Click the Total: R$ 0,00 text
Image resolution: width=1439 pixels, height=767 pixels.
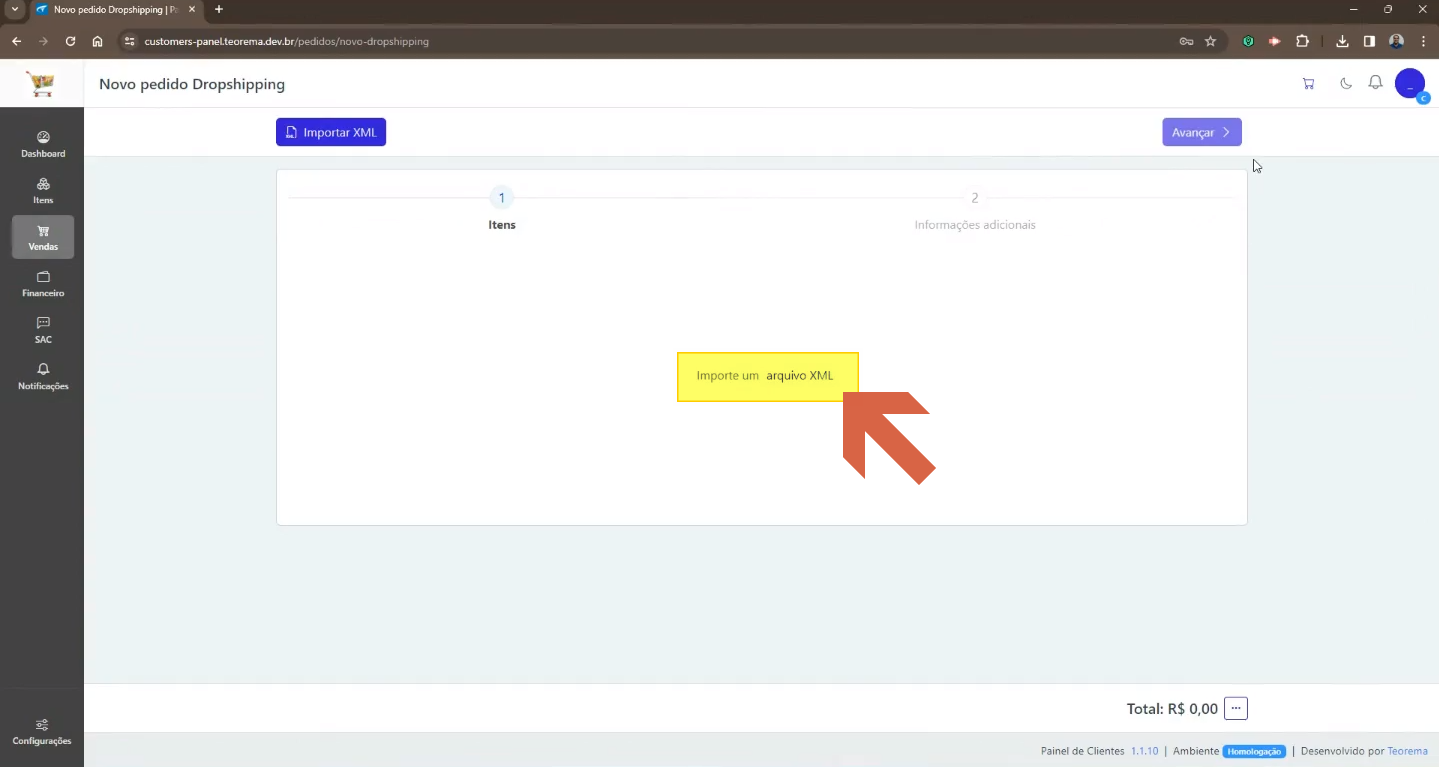tap(1172, 709)
